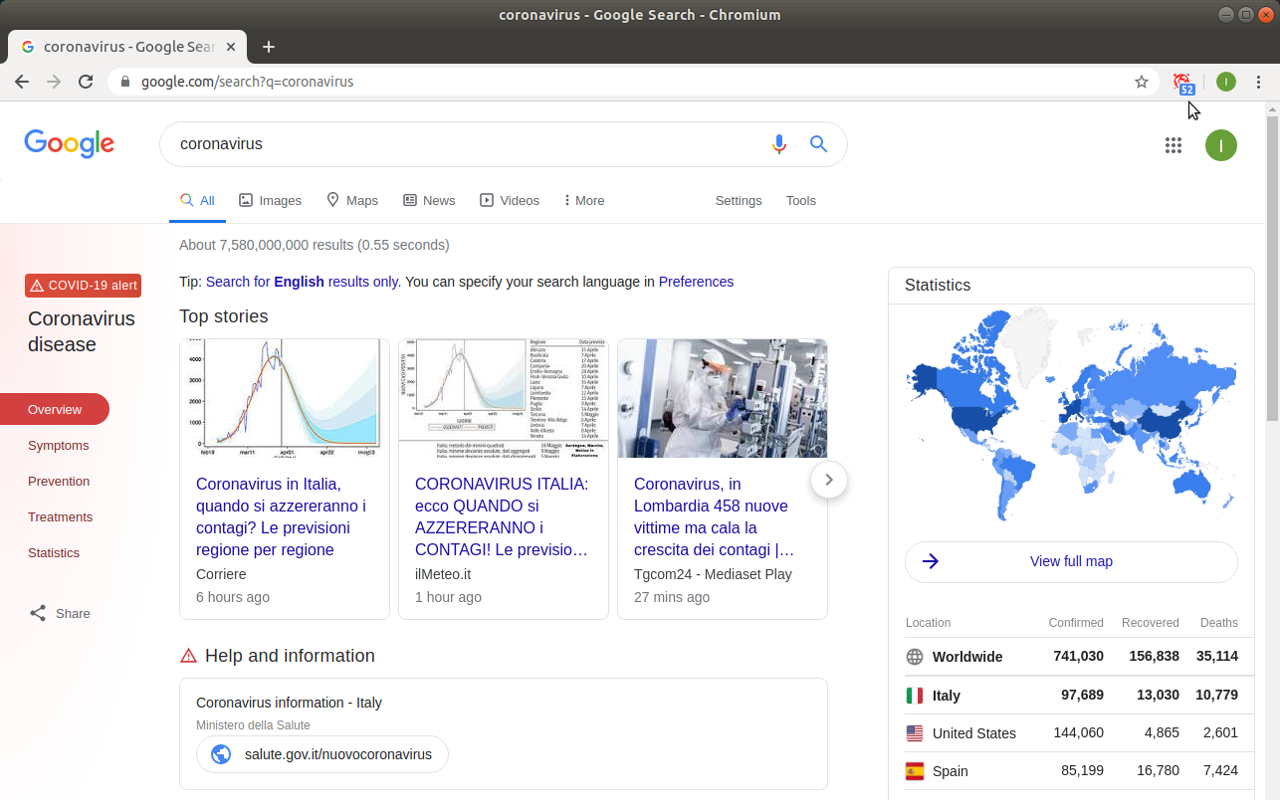
Task: Click the Coronavirus information - Italy heading
Action: click(x=289, y=703)
